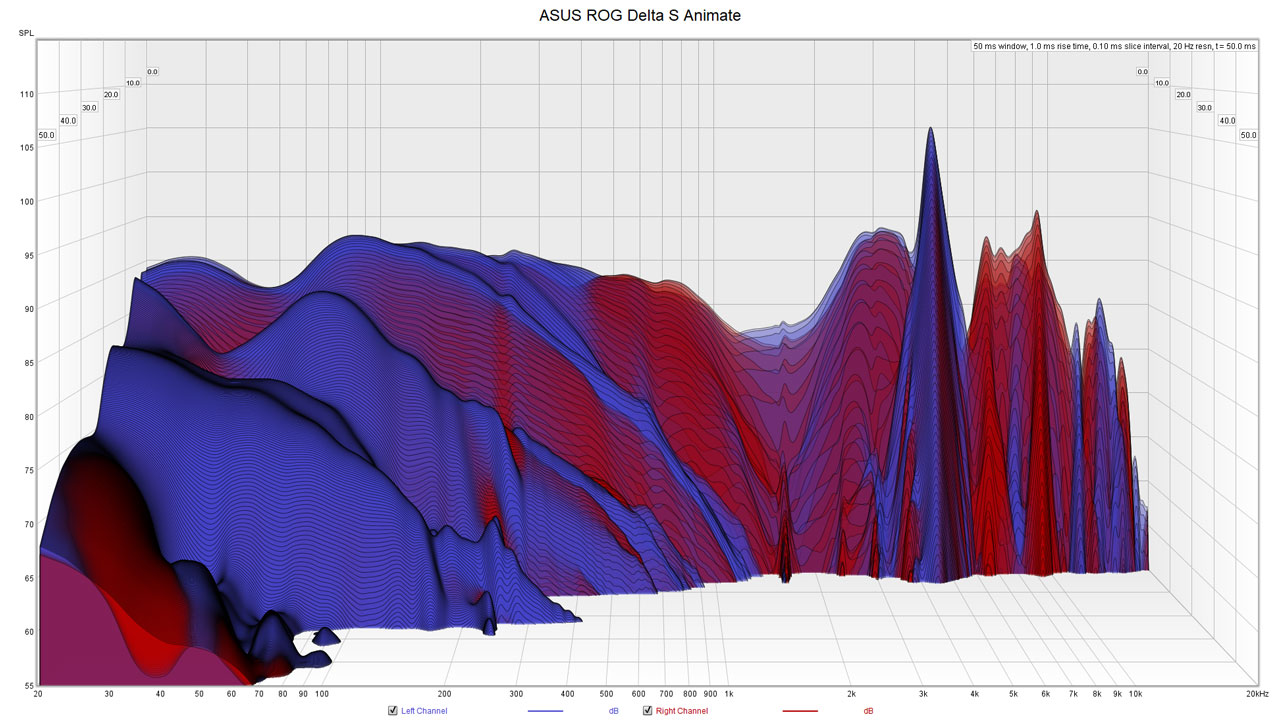1280x720 pixels.
Task: Click the 95 value on SPL axis
Action: point(29,255)
